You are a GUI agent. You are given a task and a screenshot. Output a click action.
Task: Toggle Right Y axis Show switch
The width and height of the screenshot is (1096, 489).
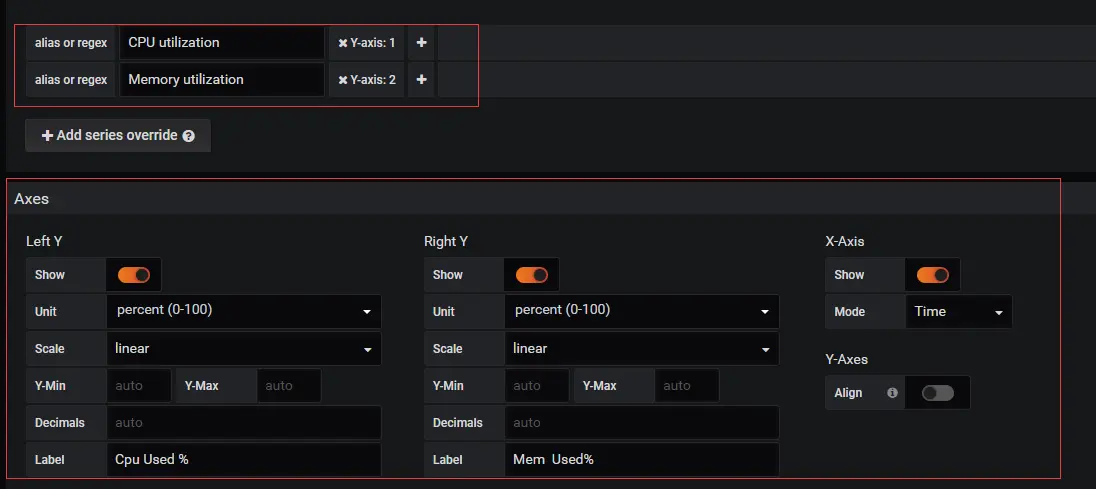[532, 275]
